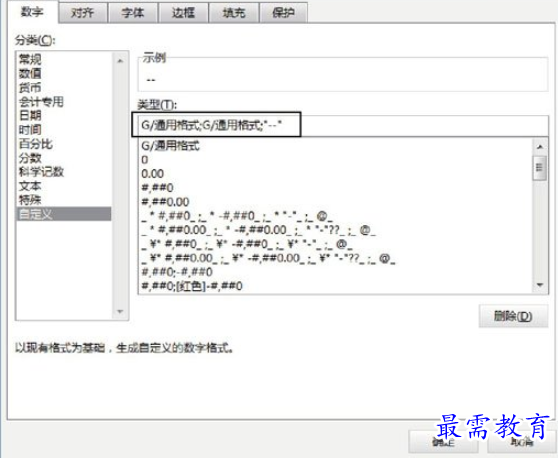Choose format code 0.00 in list
Viewport: 558px width, 458px height.
(336, 174)
